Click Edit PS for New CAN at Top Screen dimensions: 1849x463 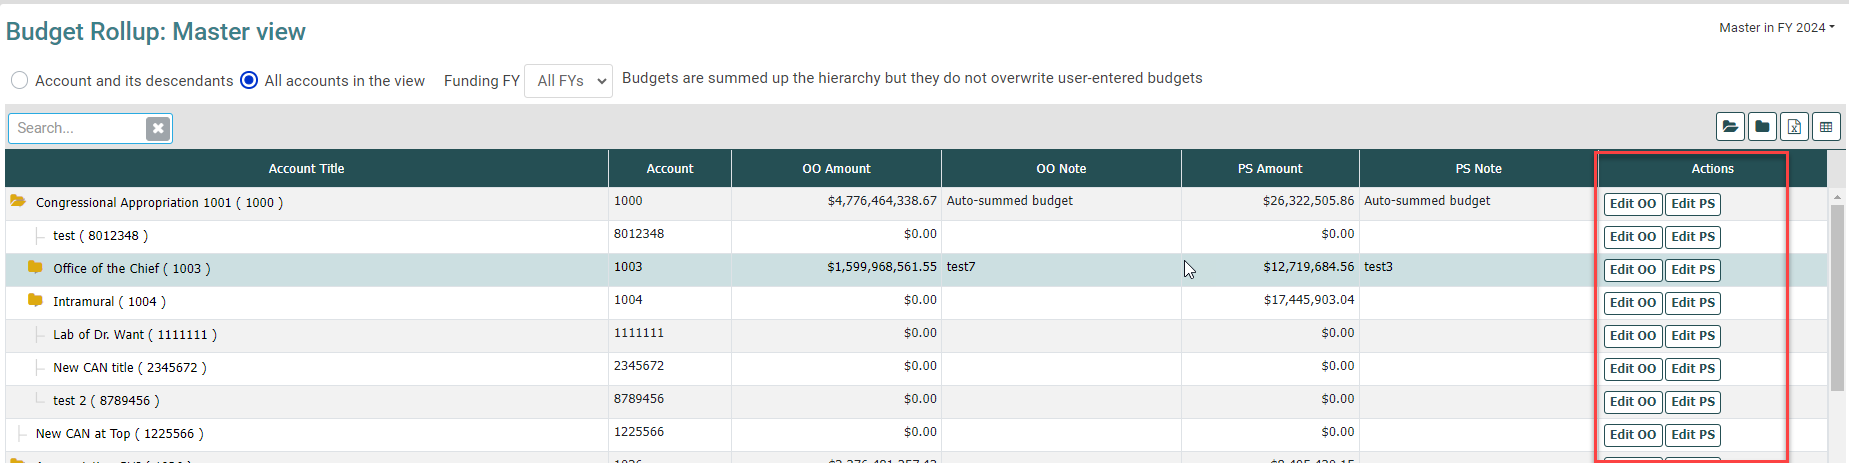(1693, 435)
